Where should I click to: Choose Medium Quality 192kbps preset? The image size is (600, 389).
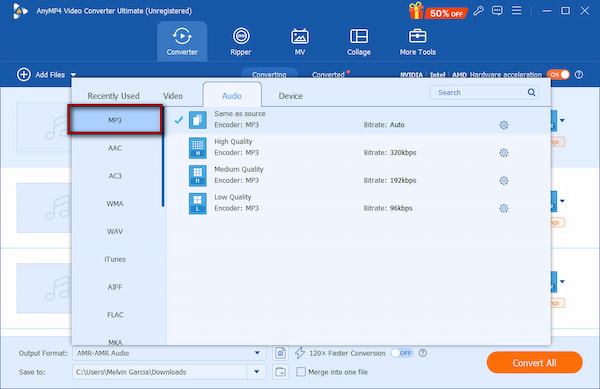point(359,176)
